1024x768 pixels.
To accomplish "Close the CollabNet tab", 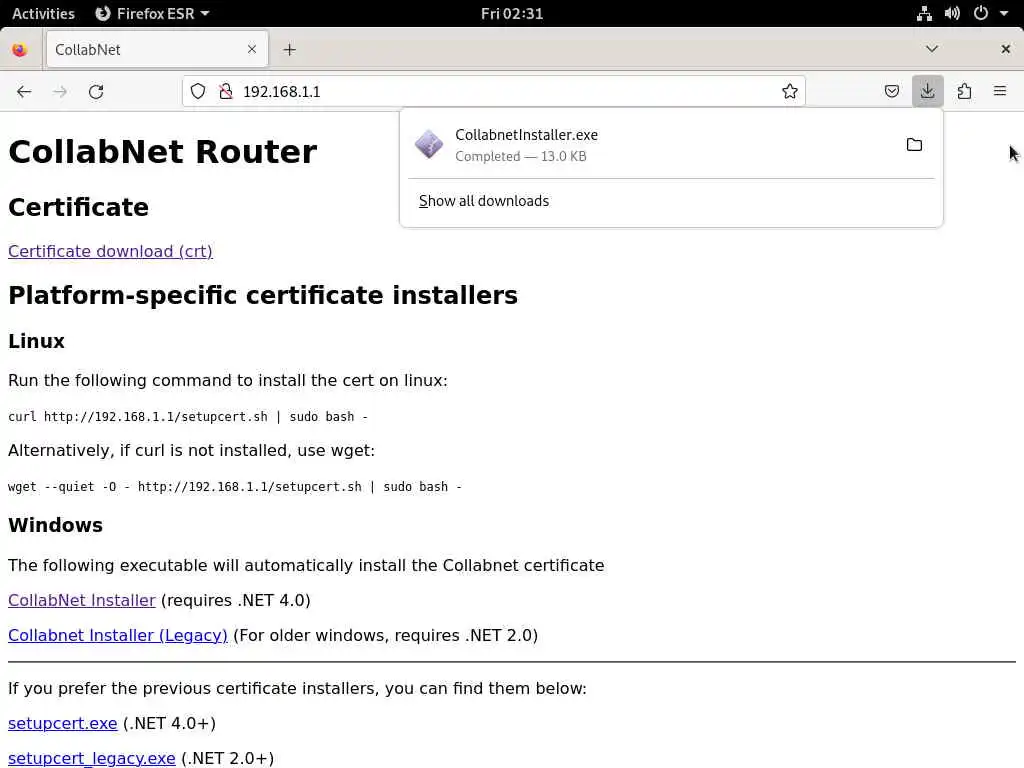I will tap(252, 49).
